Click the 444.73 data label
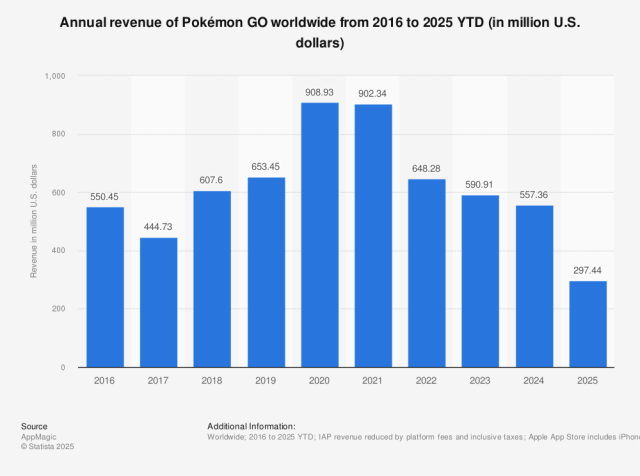Screen dimensions: 640x476 [158, 227]
